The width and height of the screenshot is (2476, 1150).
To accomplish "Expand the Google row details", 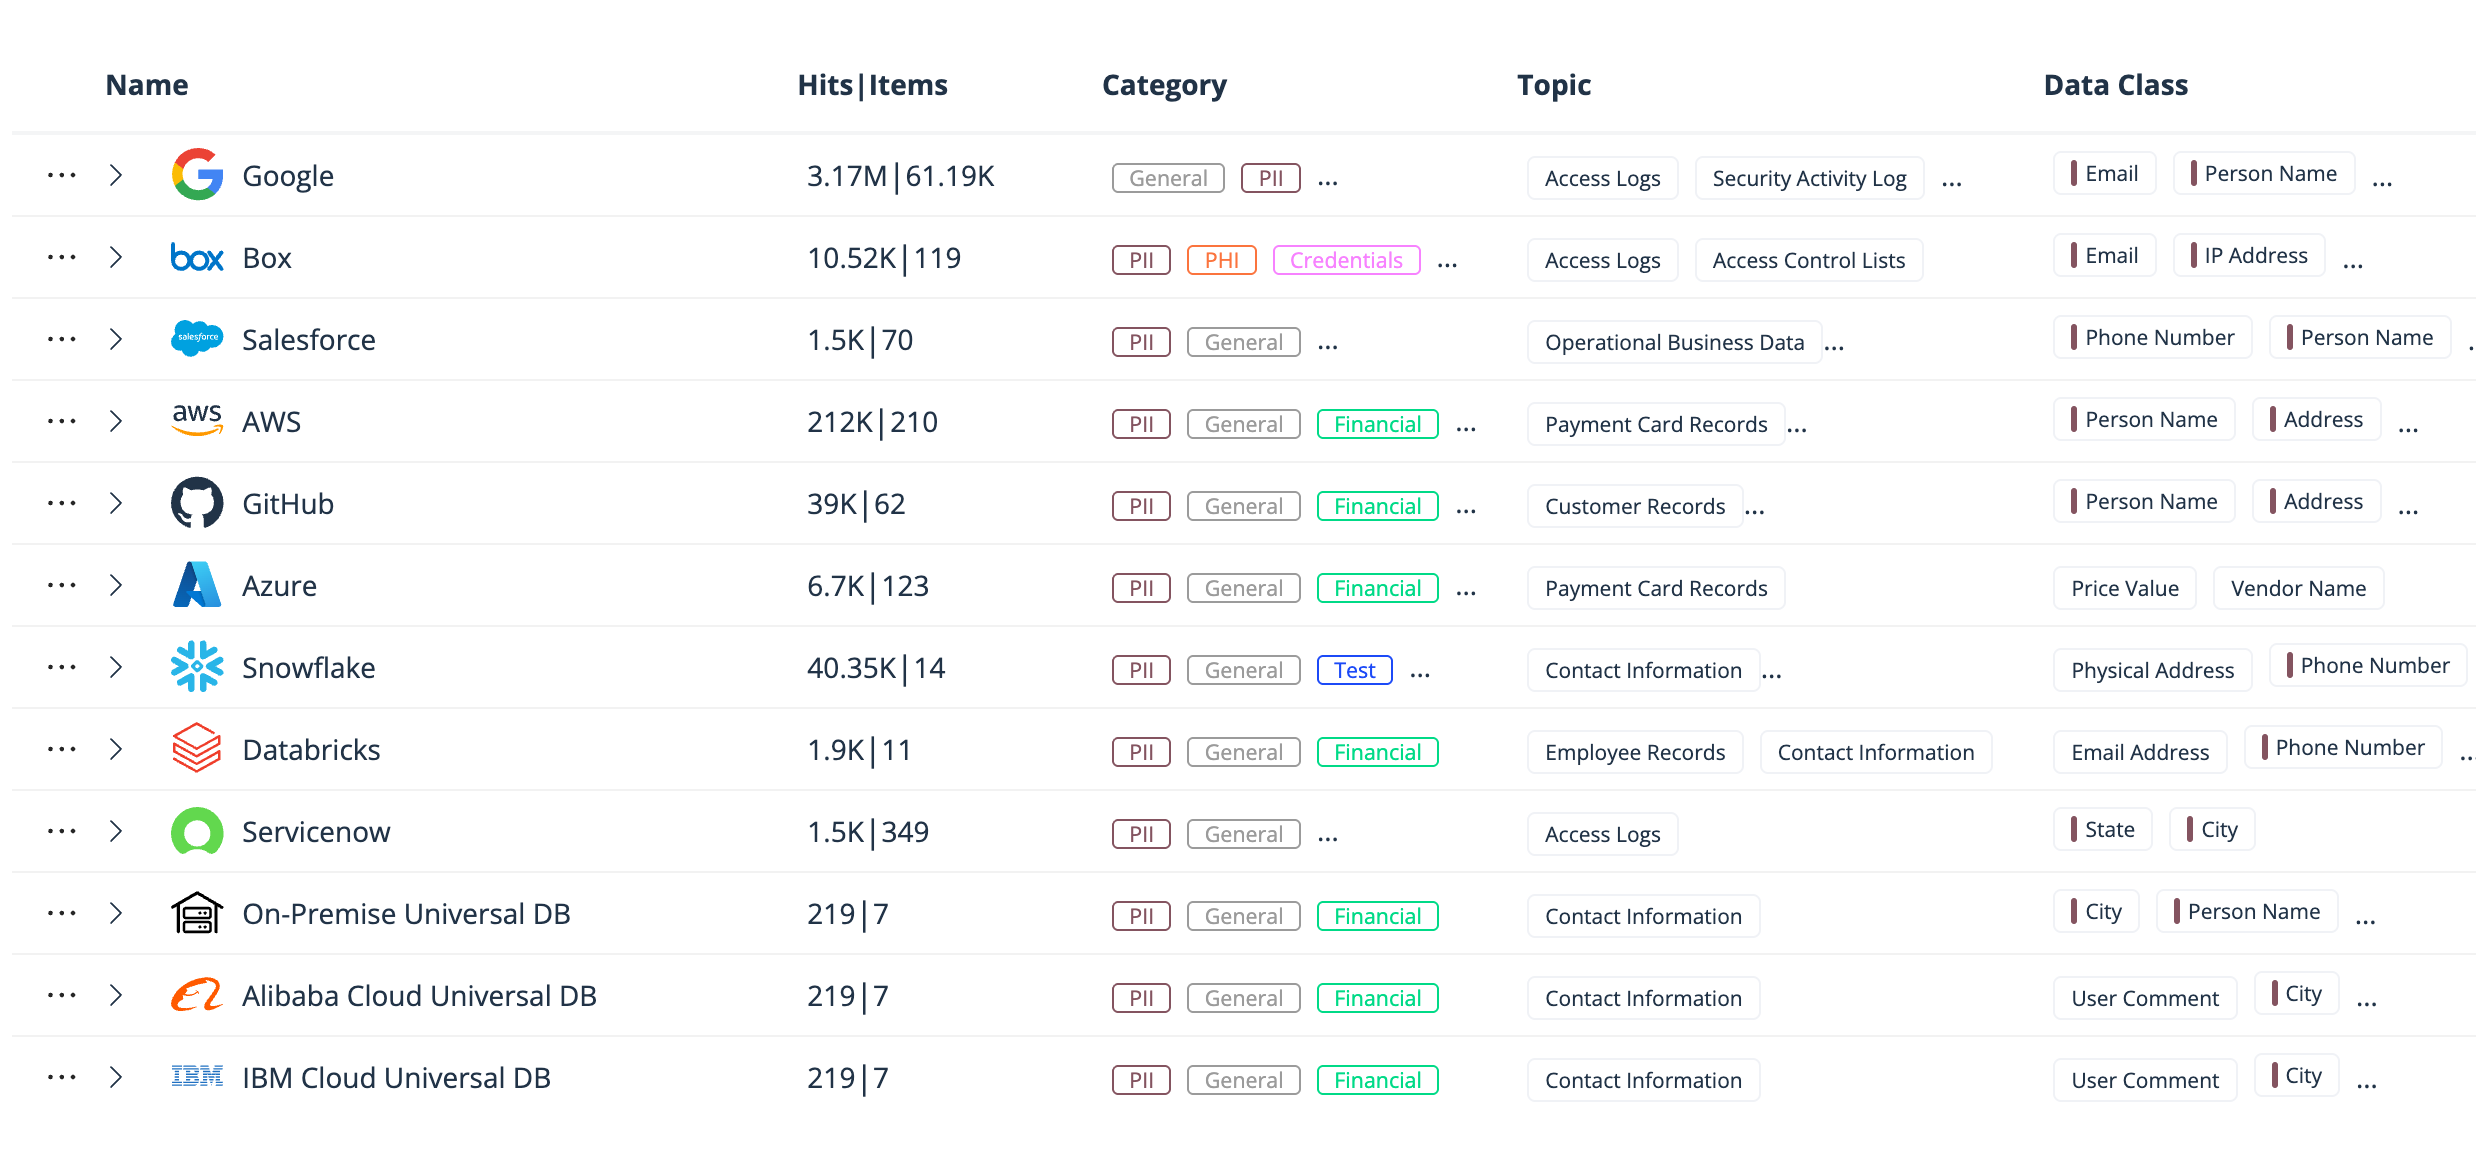I will coord(116,174).
